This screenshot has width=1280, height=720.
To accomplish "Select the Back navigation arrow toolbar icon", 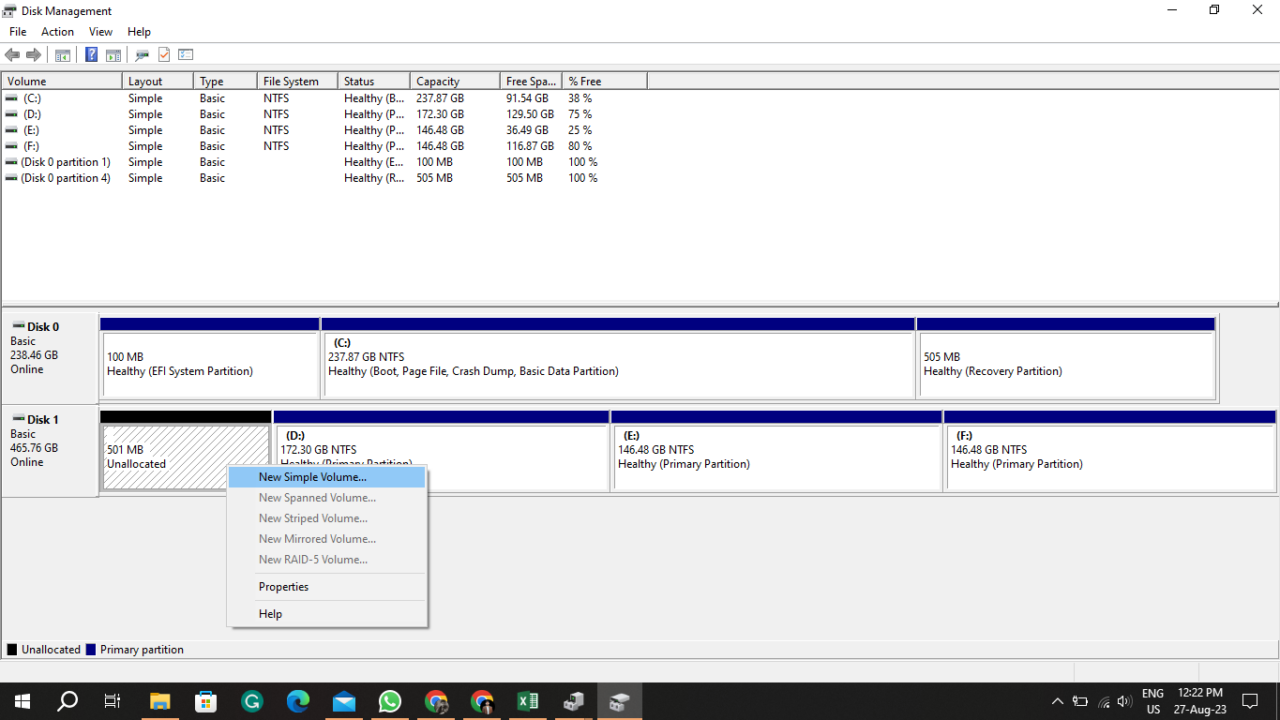I will pyautogui.click(x=12, y=54).
